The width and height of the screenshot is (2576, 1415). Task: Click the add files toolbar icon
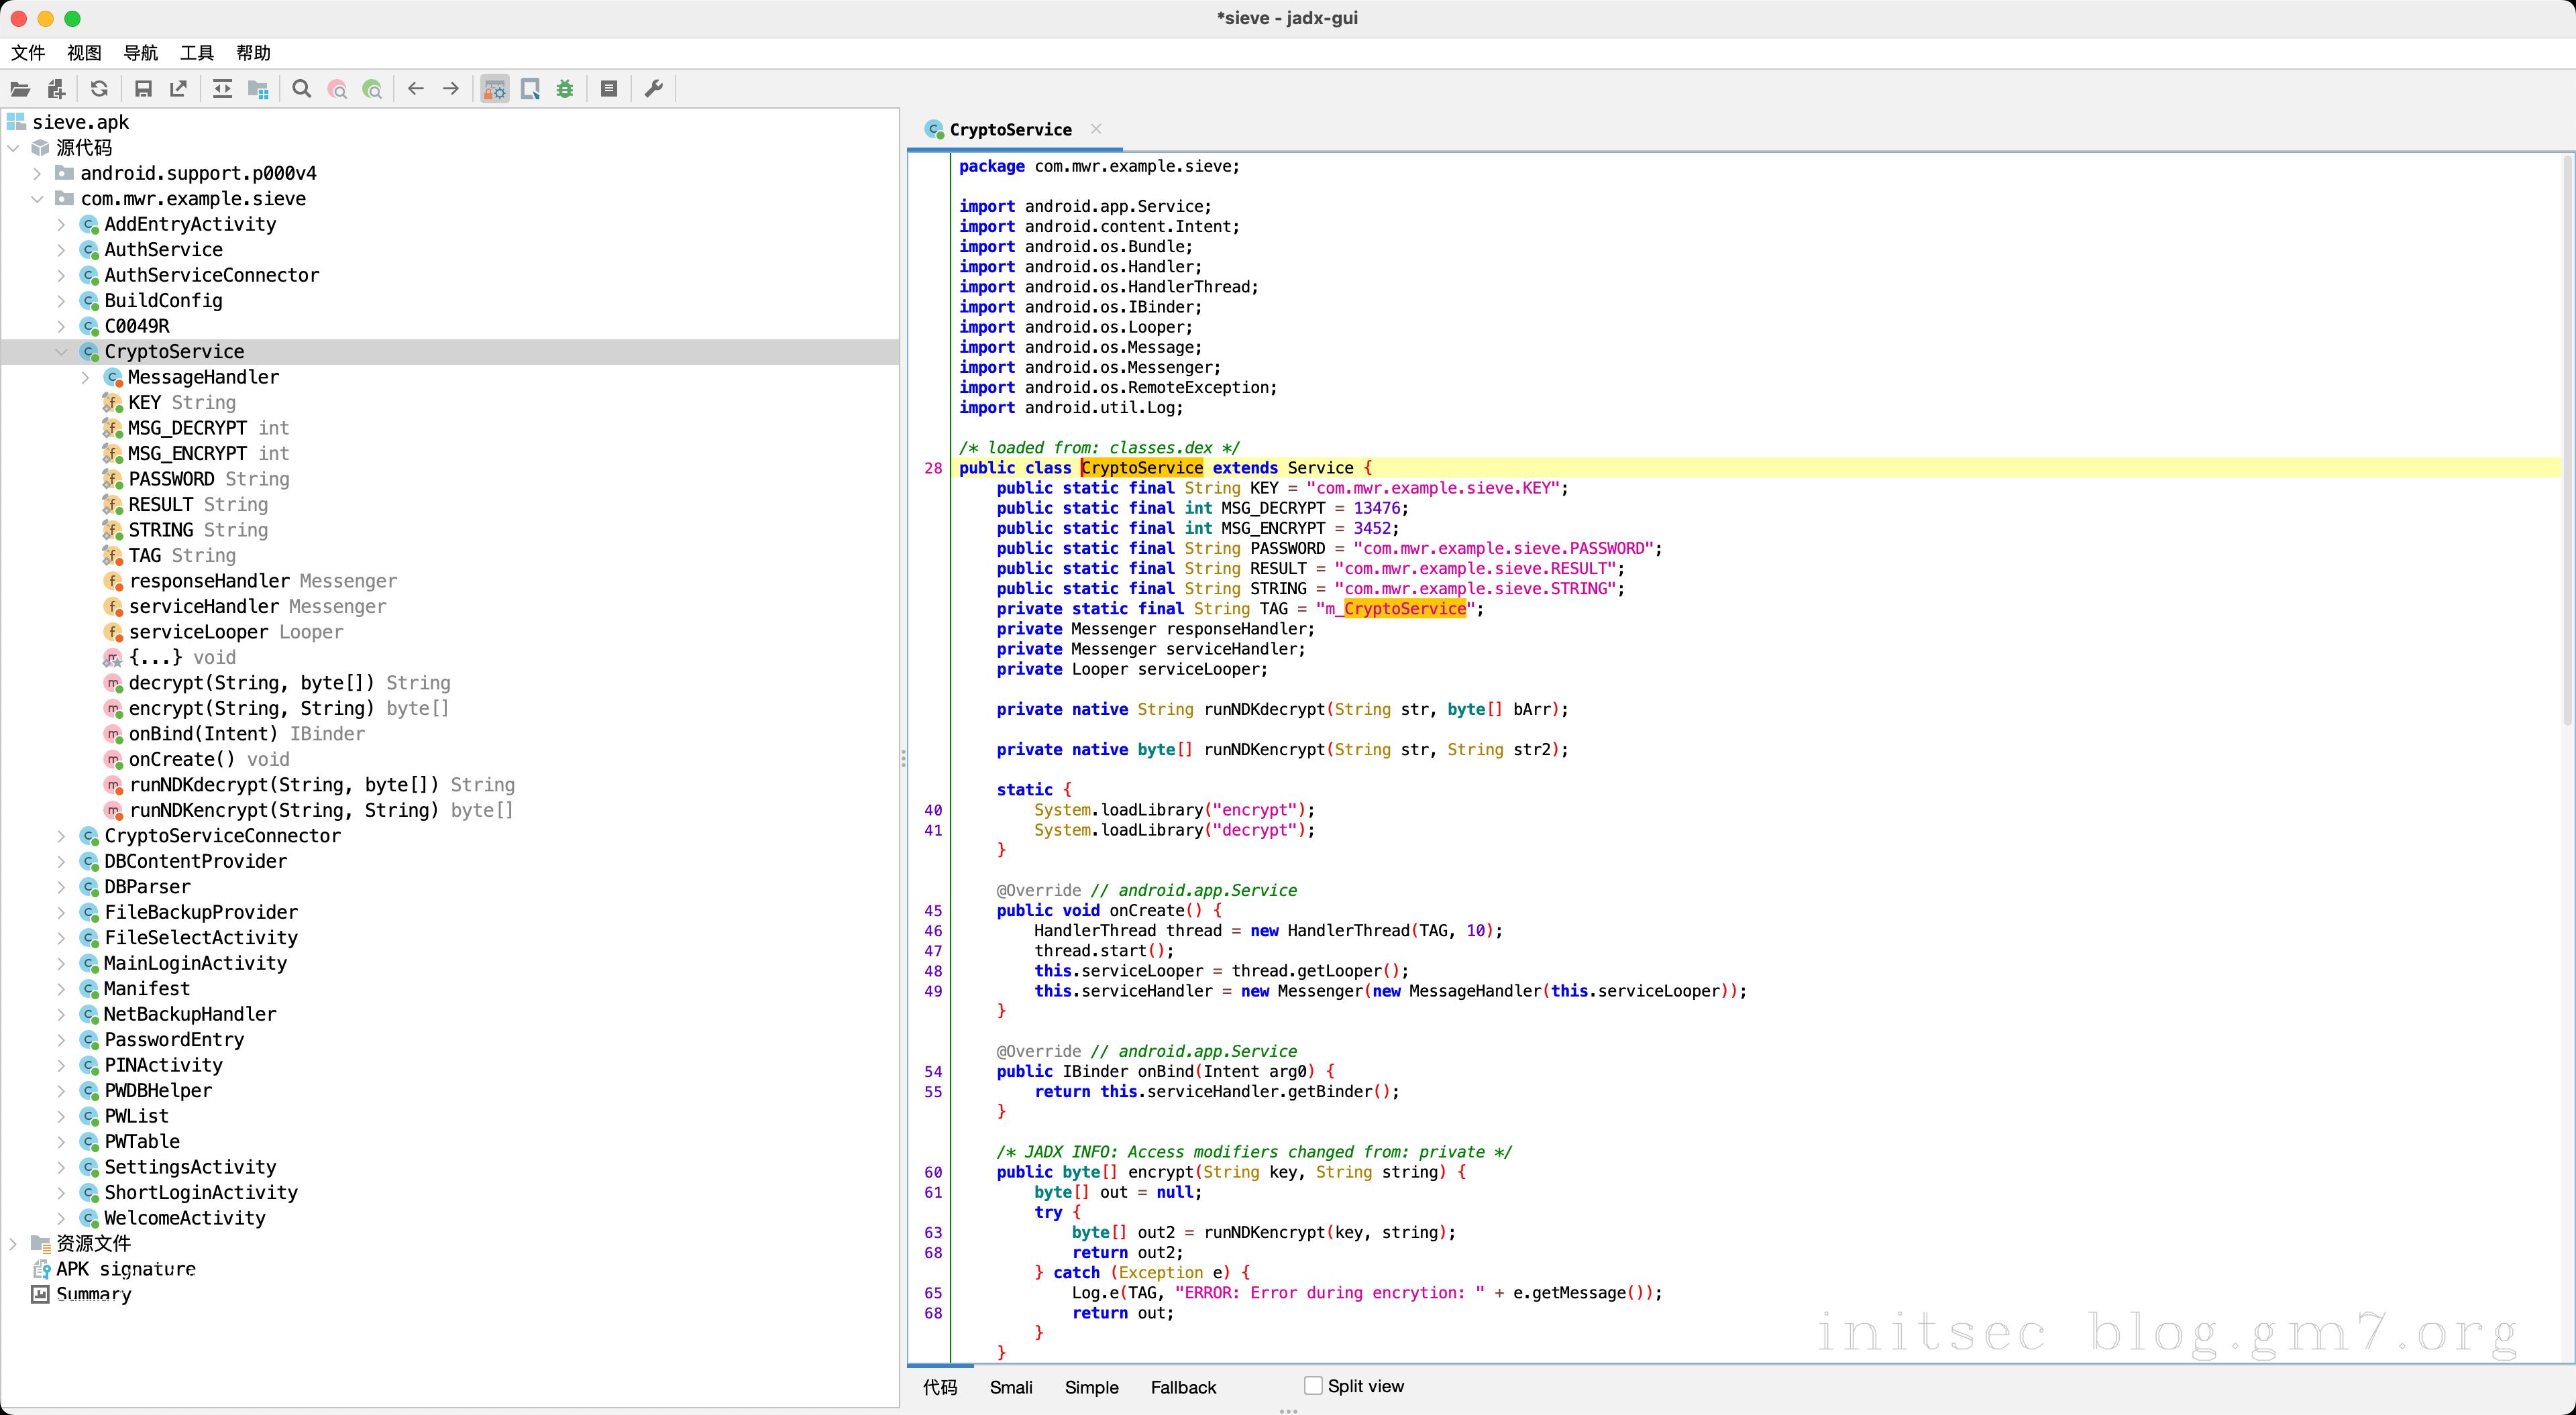(x=56, y=89)
